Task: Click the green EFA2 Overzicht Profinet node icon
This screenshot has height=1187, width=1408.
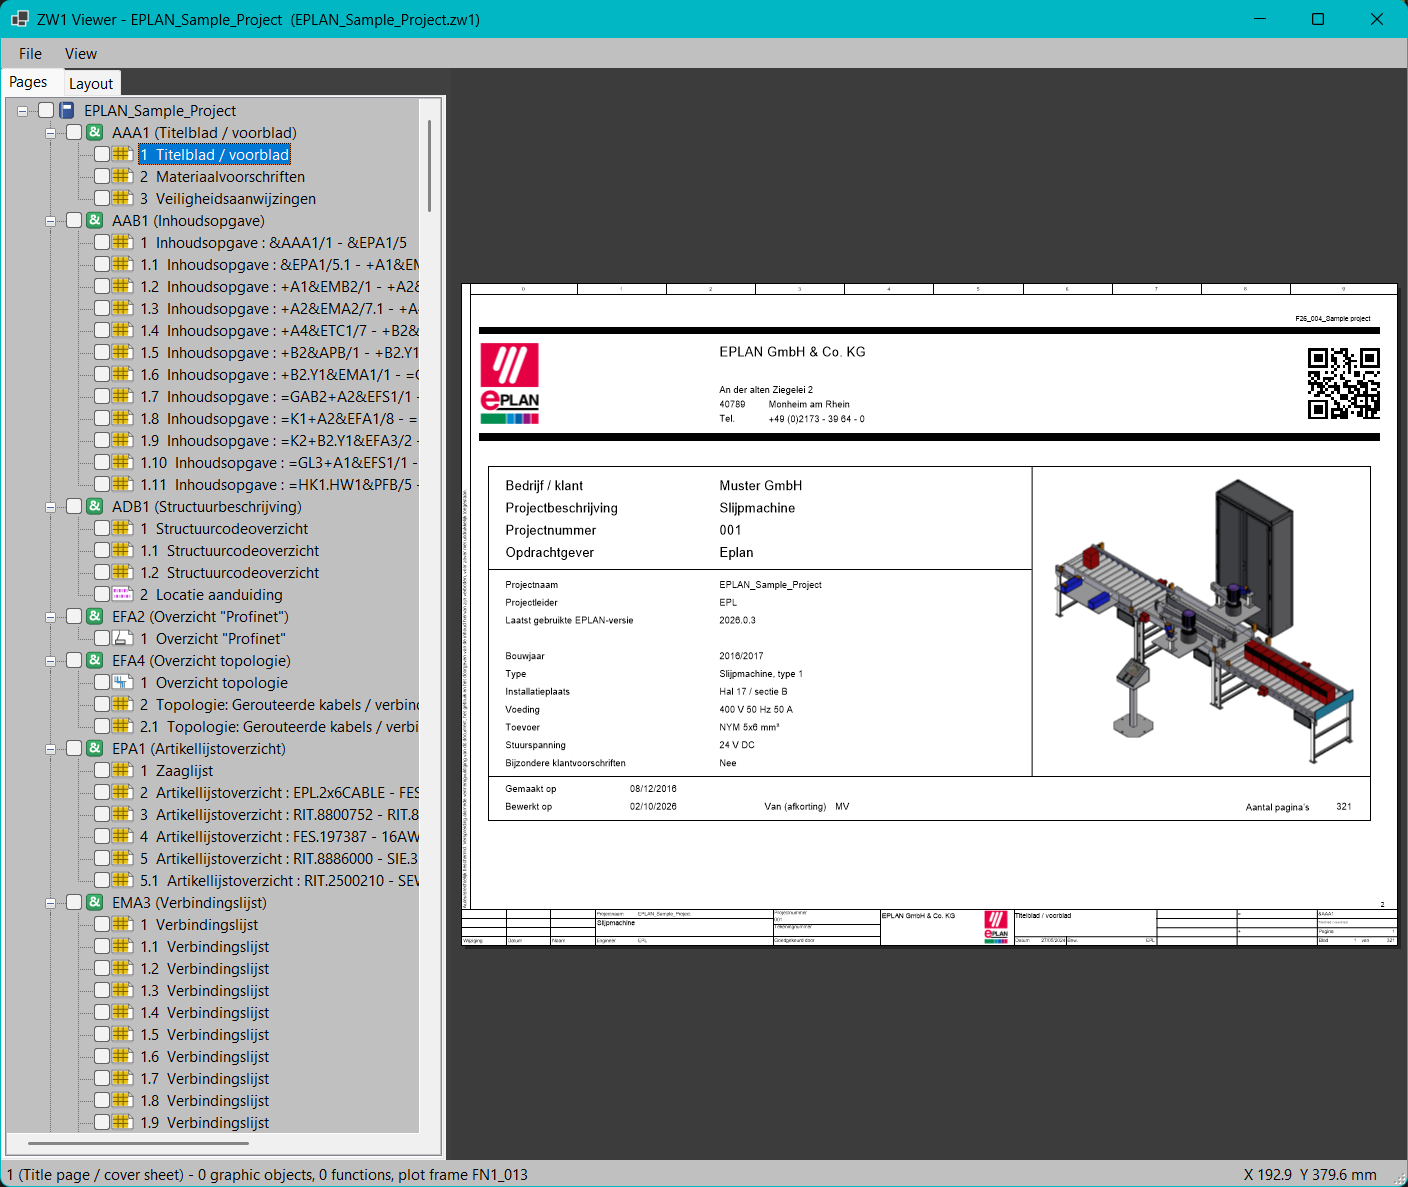Action: tap(95, 617)
